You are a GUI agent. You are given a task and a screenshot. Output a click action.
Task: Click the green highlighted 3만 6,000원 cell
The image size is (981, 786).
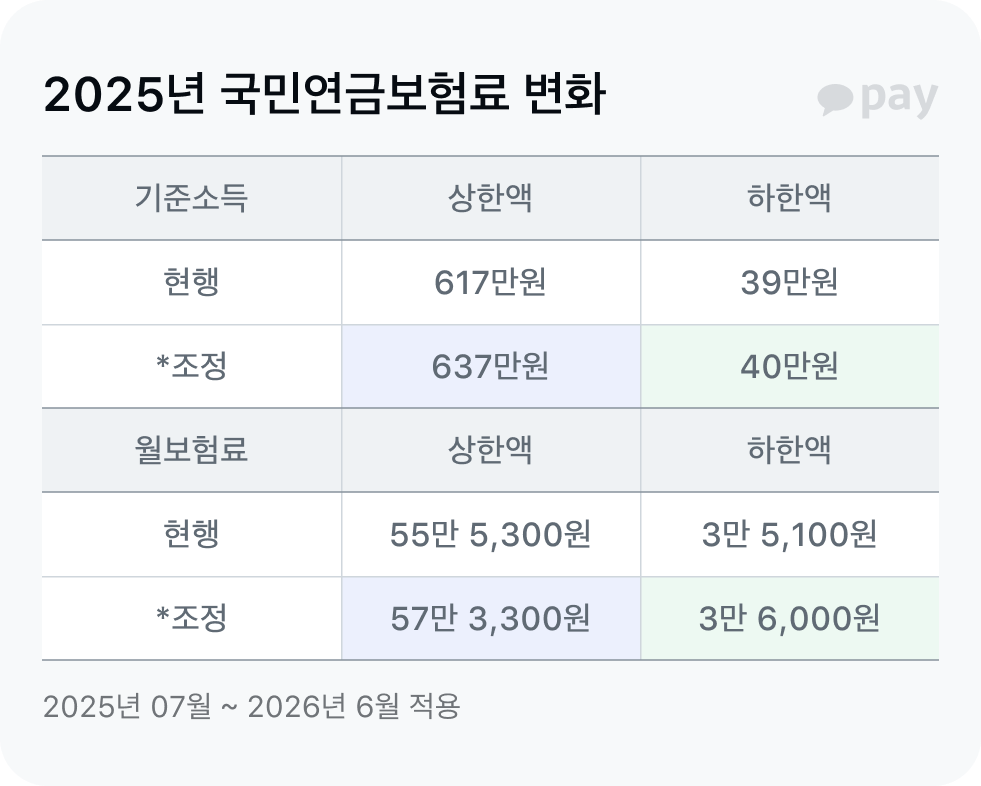coord(789,619)
